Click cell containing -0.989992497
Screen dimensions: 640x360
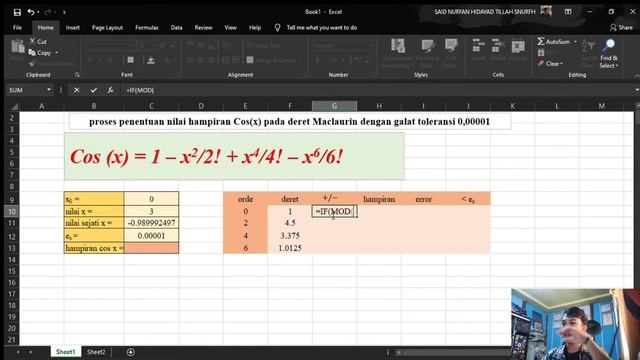tap(151, 223)
